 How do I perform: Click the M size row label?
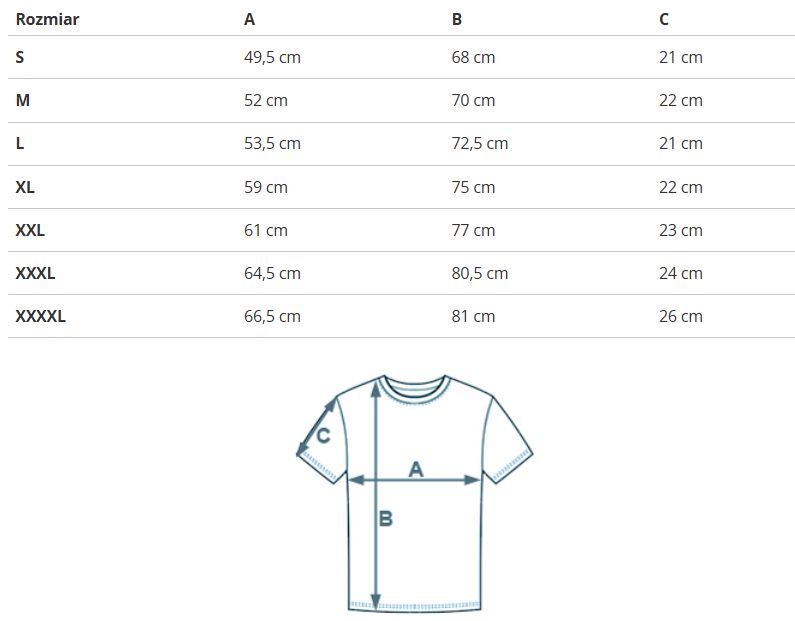click(22, 100)
